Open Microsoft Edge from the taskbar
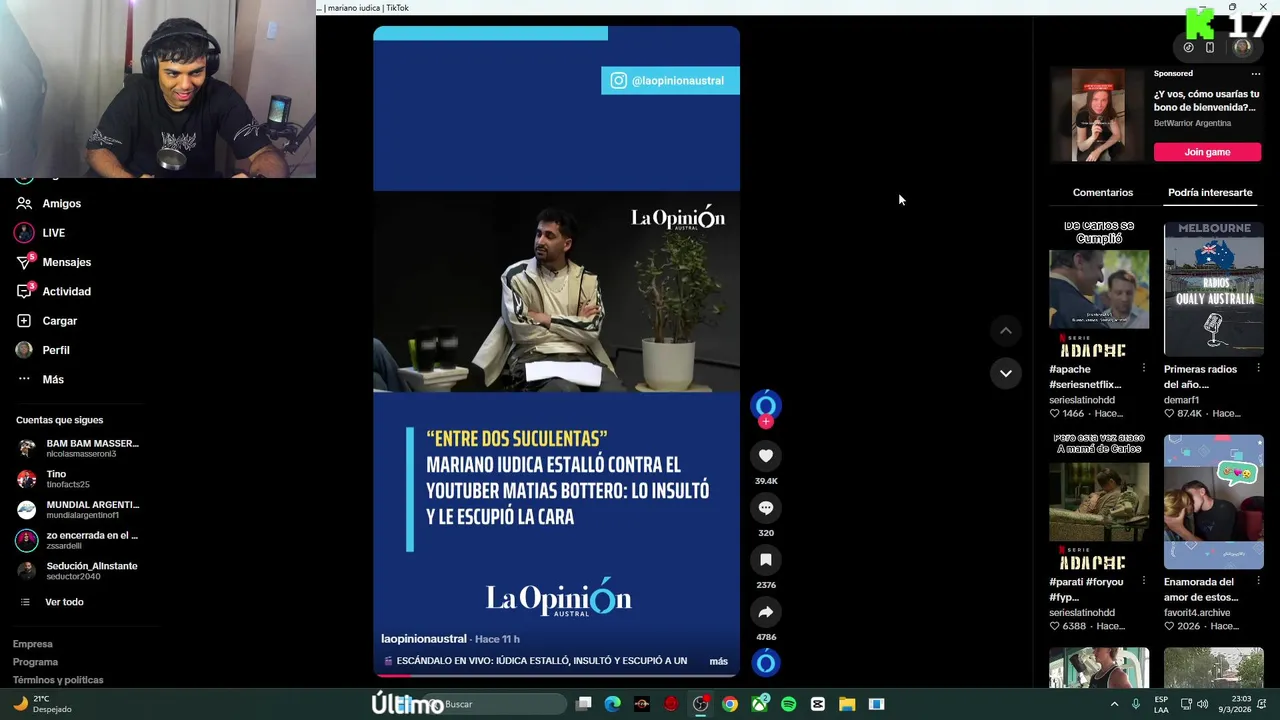The image size is (1280, 720). click(613, 704)
